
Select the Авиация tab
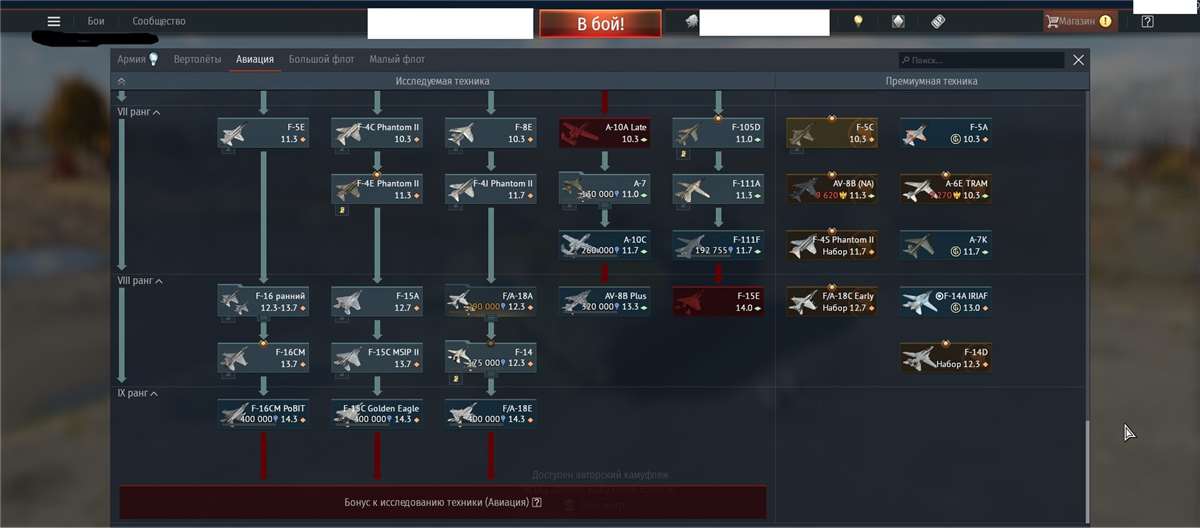[255, 60]
